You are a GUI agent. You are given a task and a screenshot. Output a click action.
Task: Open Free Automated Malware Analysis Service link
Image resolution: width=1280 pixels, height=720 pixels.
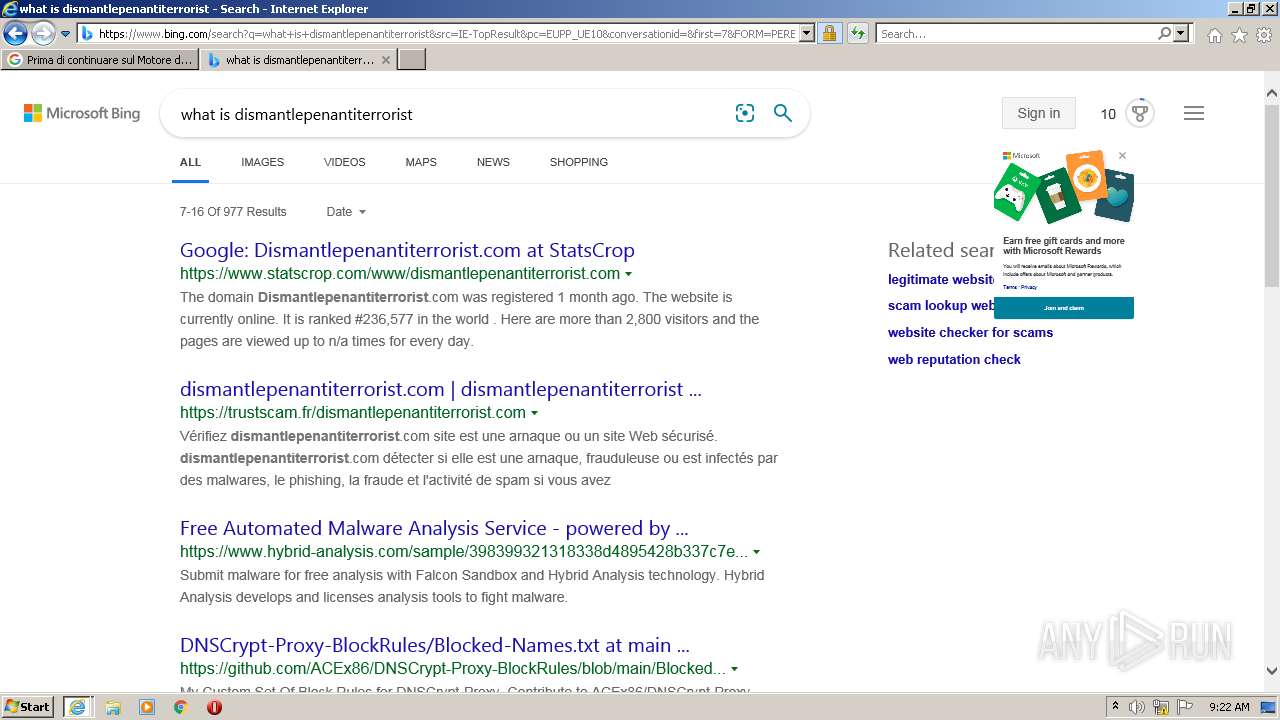[x=434, y=528]
